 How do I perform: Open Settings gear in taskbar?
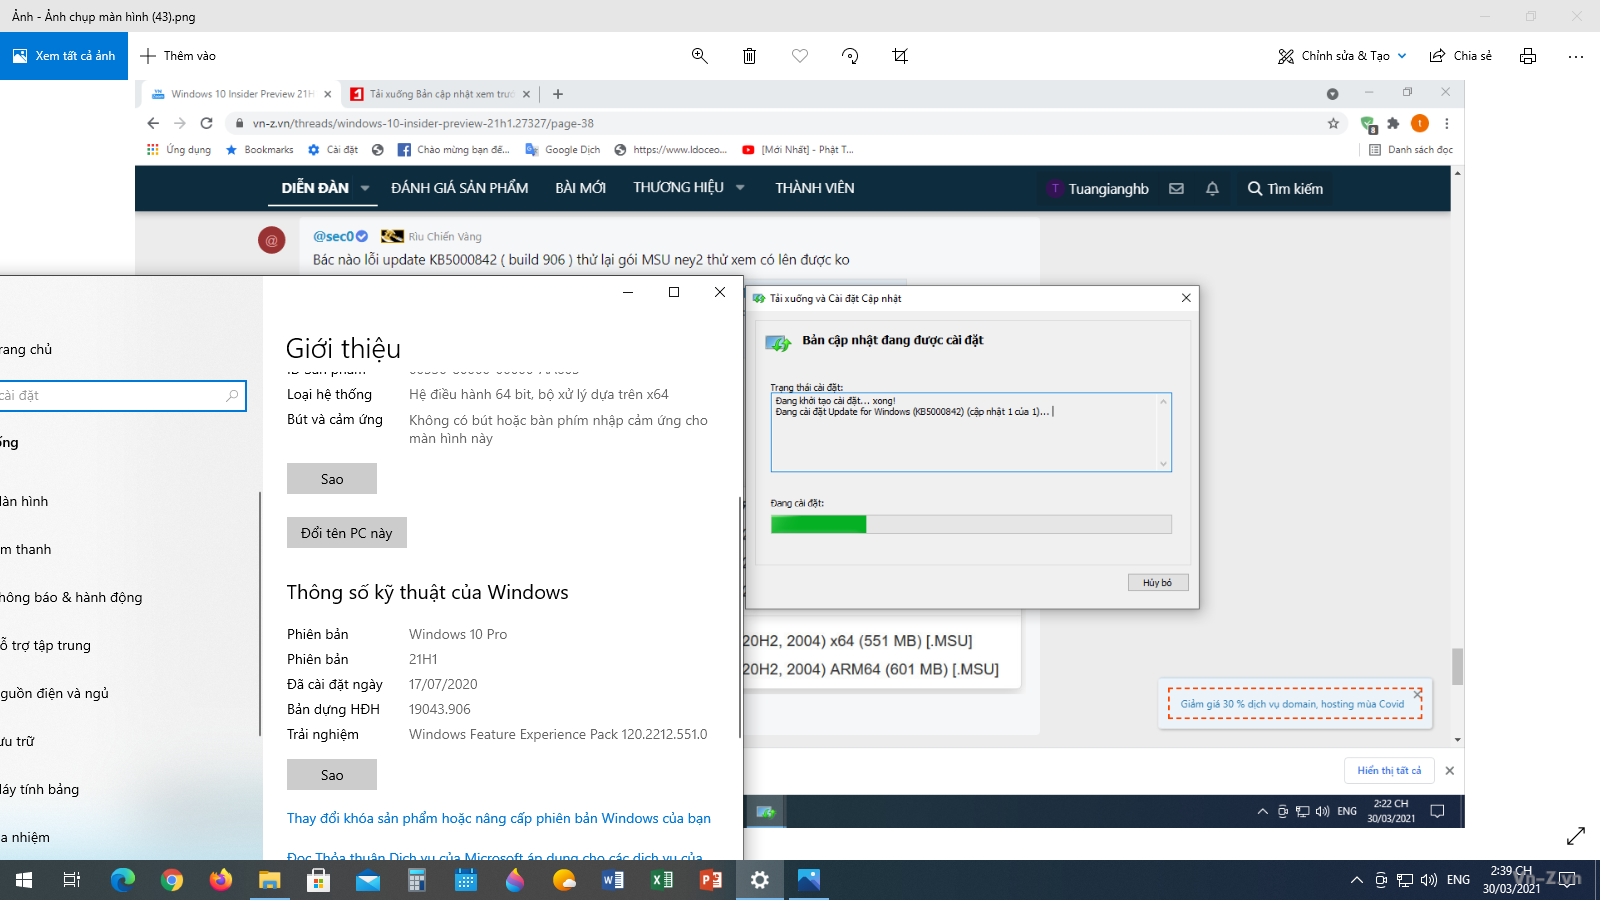pyautogui.click(x=760, y=880)
